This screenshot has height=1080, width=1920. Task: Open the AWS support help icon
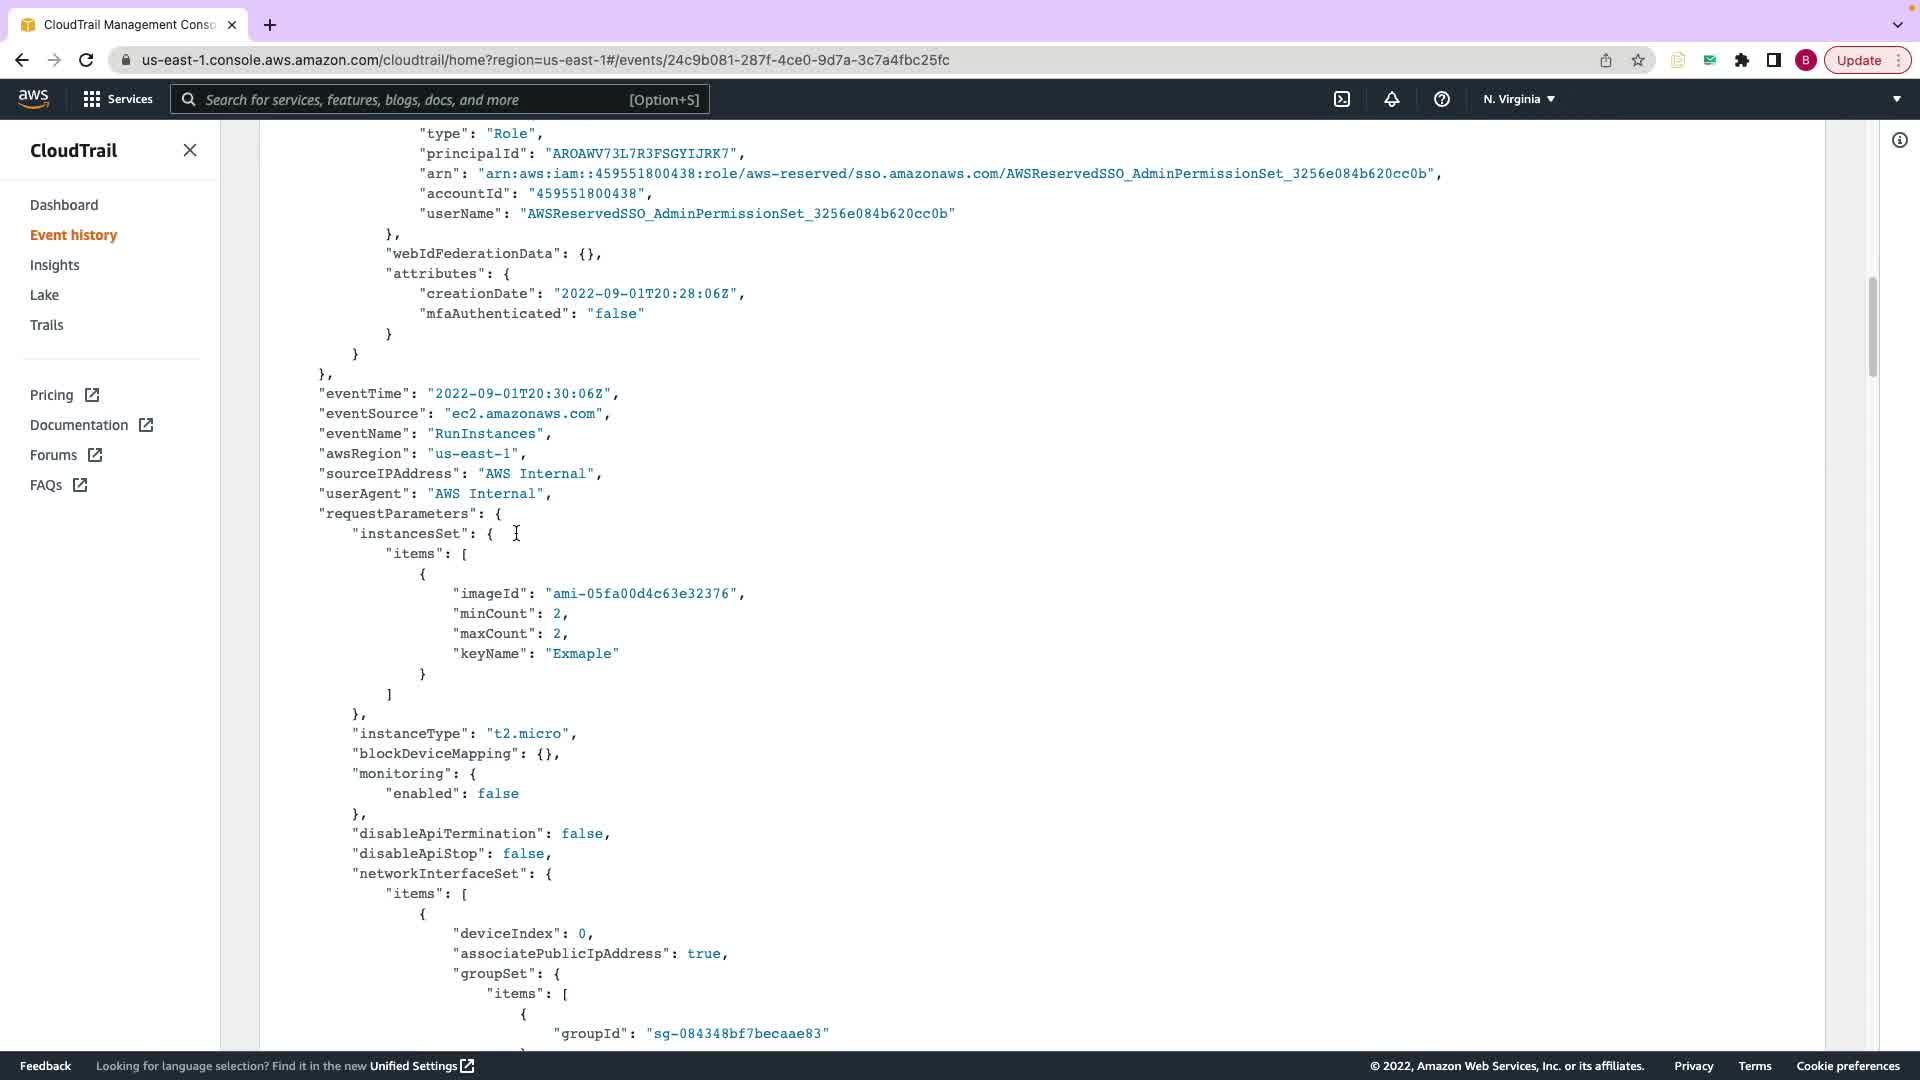[1441, 99]
